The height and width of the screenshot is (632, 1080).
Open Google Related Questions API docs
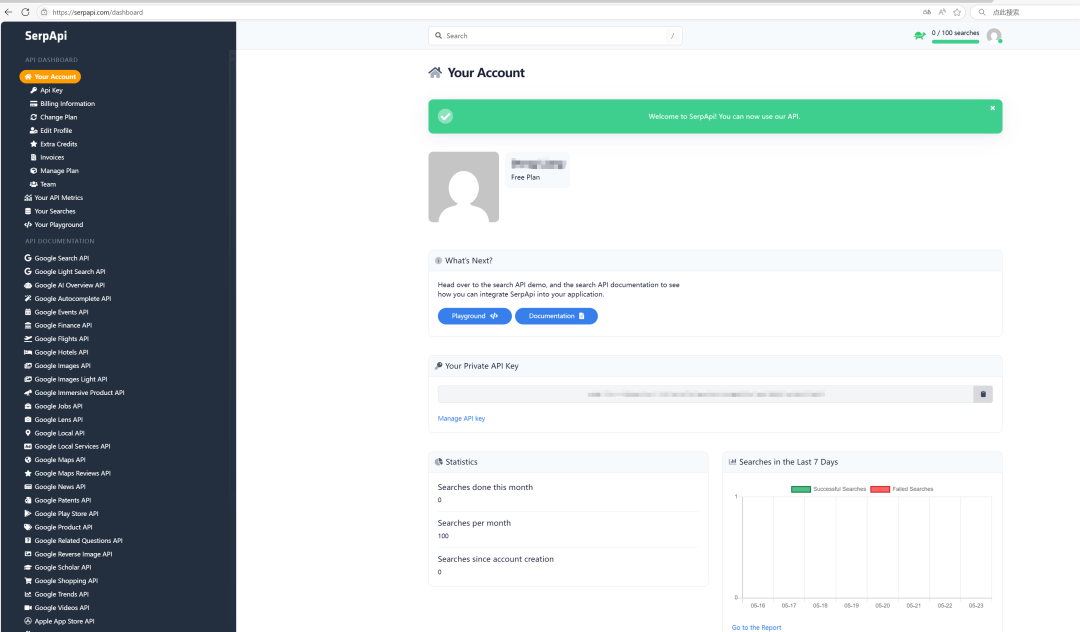pyautogui.click(x=79, y=540)
